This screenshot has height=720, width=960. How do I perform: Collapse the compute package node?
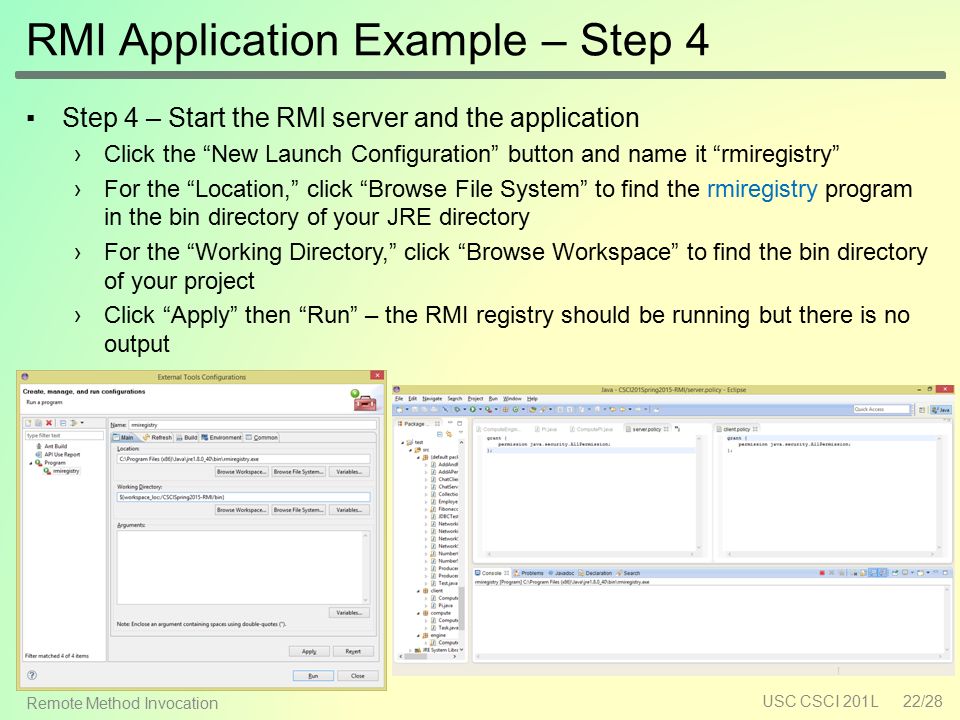[419, 613]
